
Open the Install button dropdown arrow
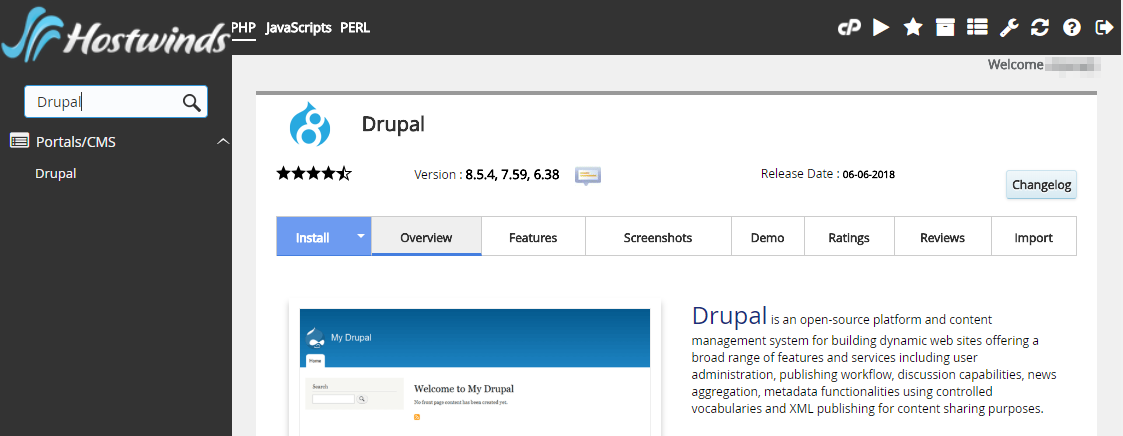[361, 236]
